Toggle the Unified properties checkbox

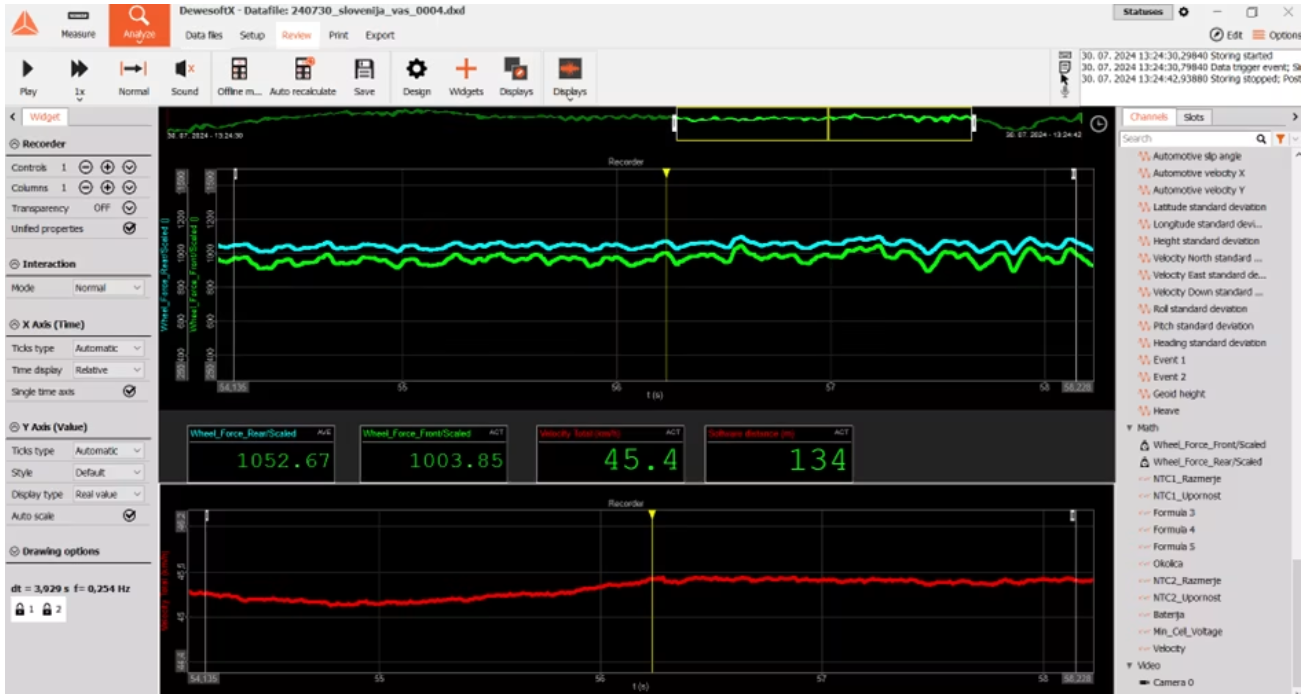(129, 229)
